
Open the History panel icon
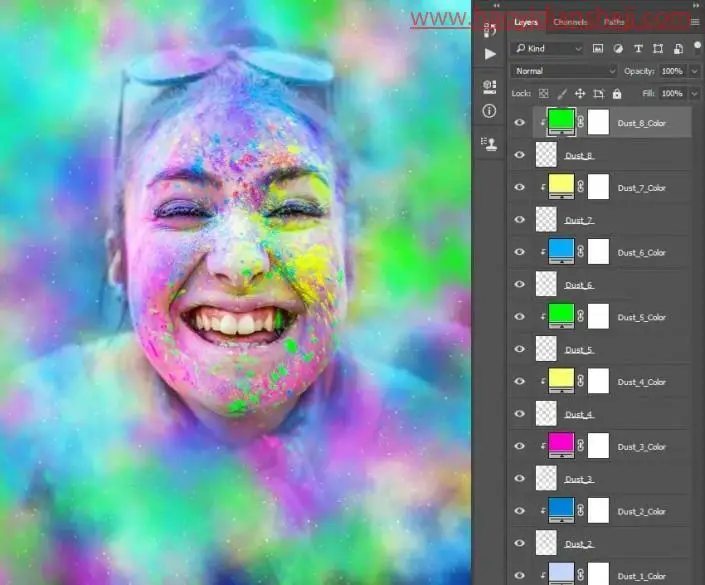(x=489, y=29)
